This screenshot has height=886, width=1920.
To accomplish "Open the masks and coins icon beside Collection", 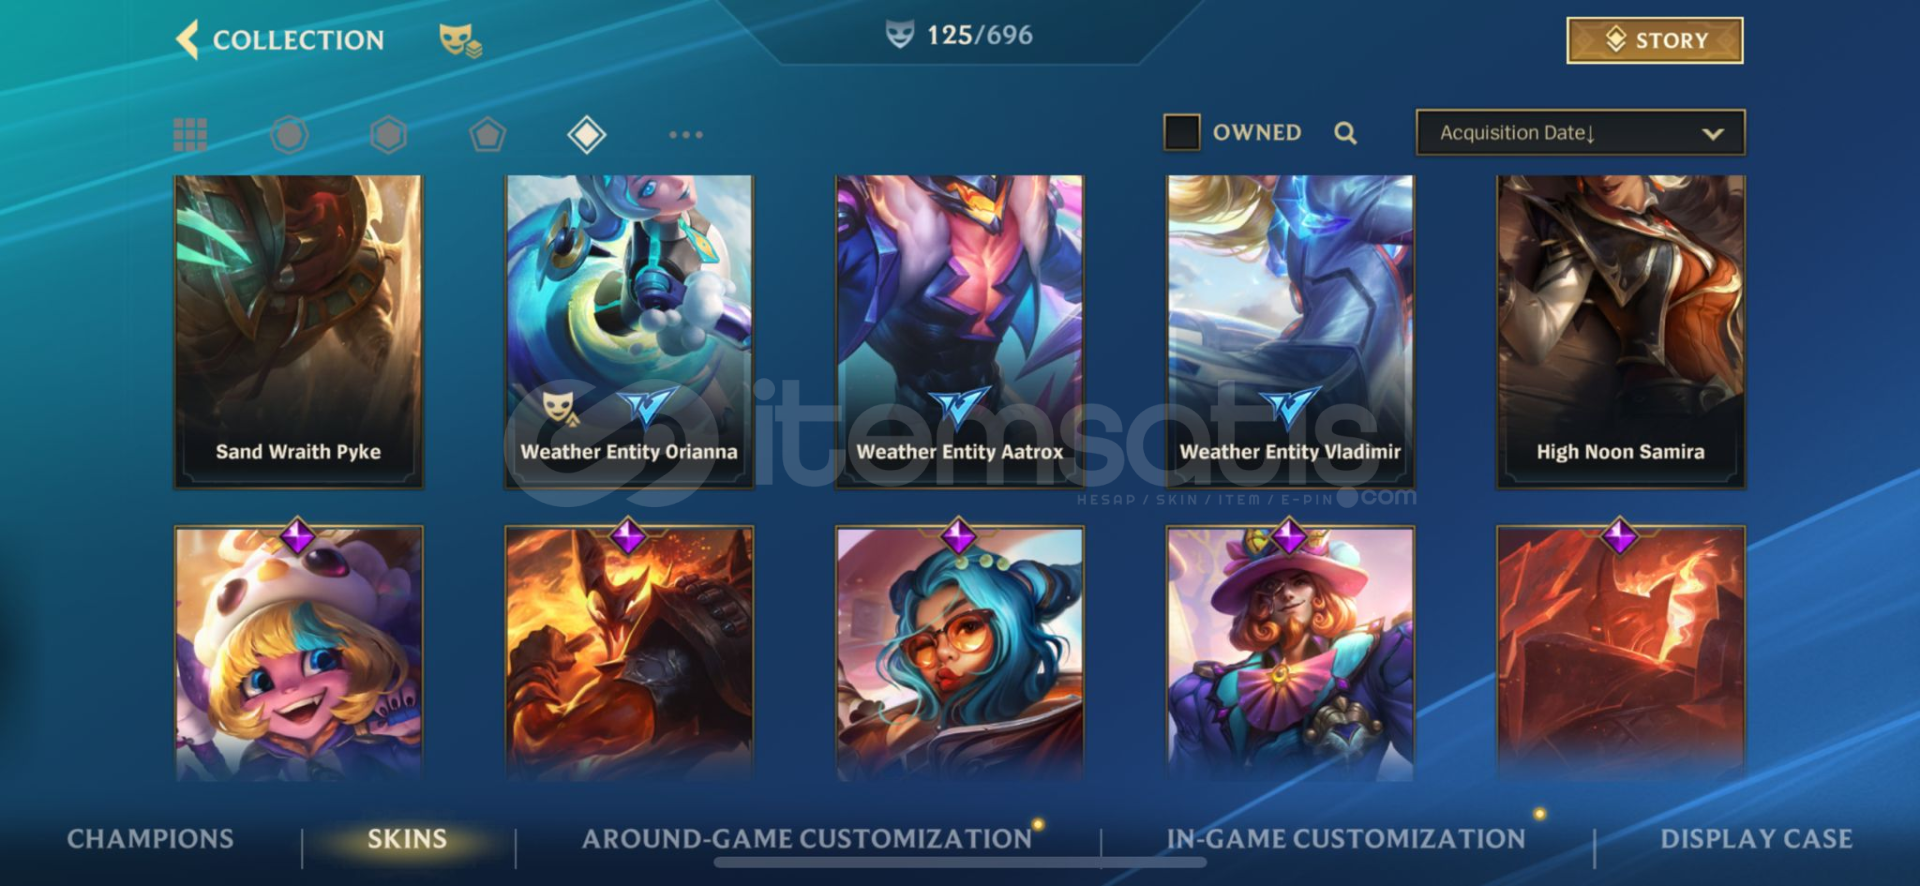I will pyautogui.click(x=460, y=40).
